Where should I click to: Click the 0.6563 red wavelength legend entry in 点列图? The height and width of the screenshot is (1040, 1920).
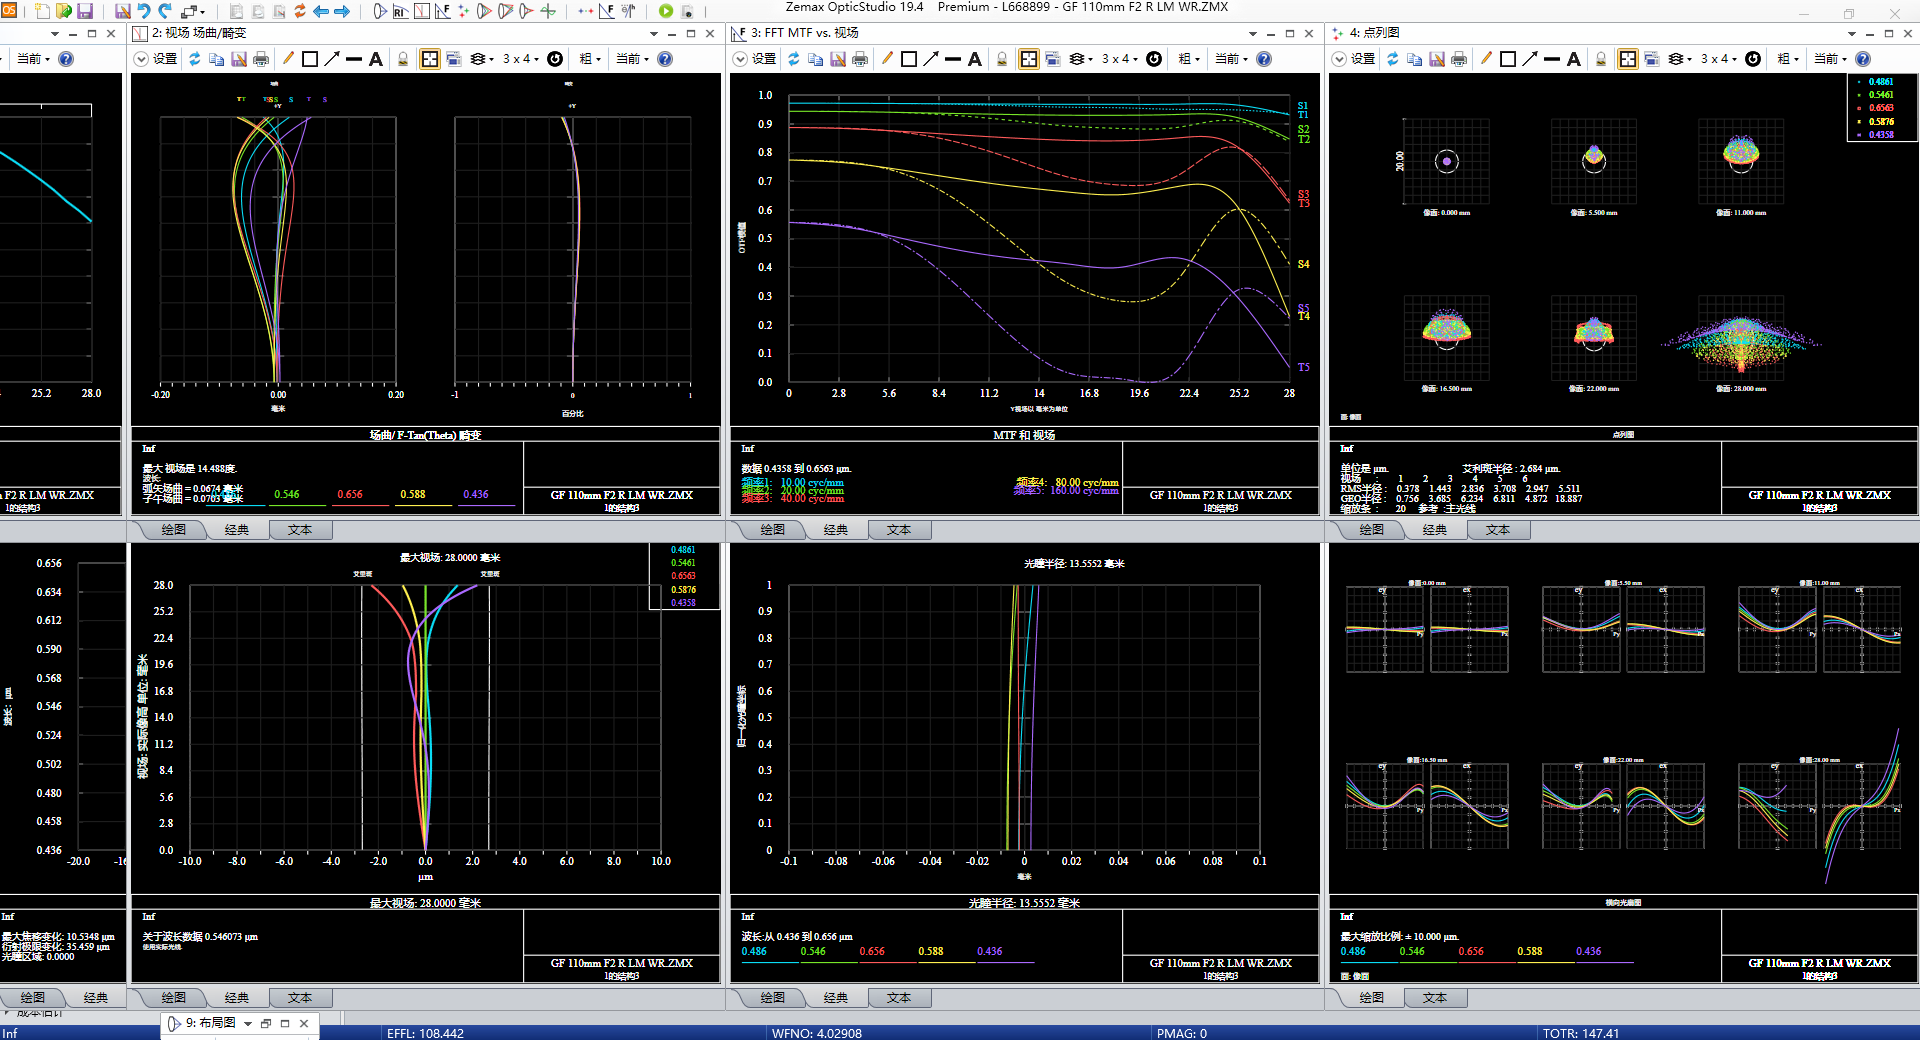(1880, 108)
